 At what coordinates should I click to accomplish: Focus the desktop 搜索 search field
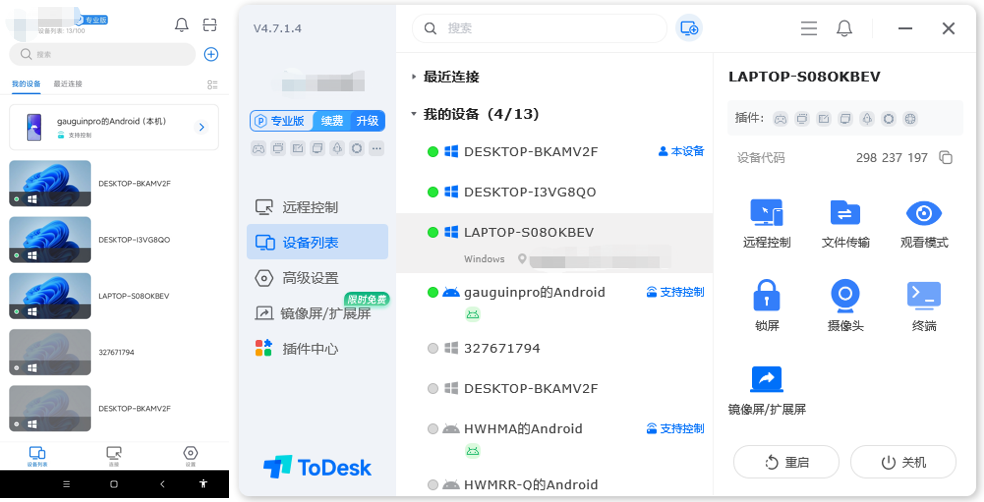[540, 28]
